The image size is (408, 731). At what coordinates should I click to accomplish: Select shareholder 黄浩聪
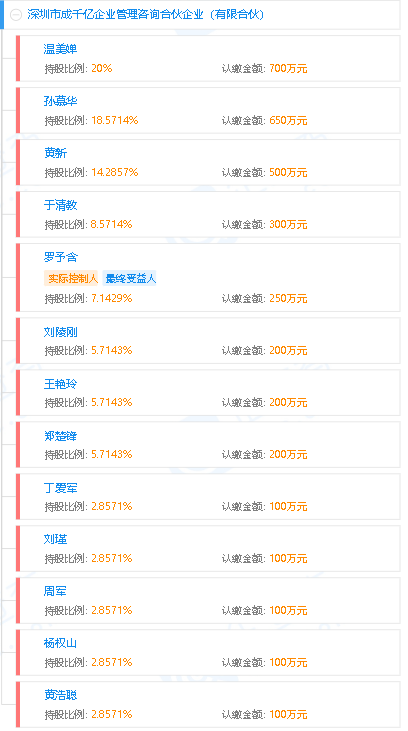click(x=60, y=695)
